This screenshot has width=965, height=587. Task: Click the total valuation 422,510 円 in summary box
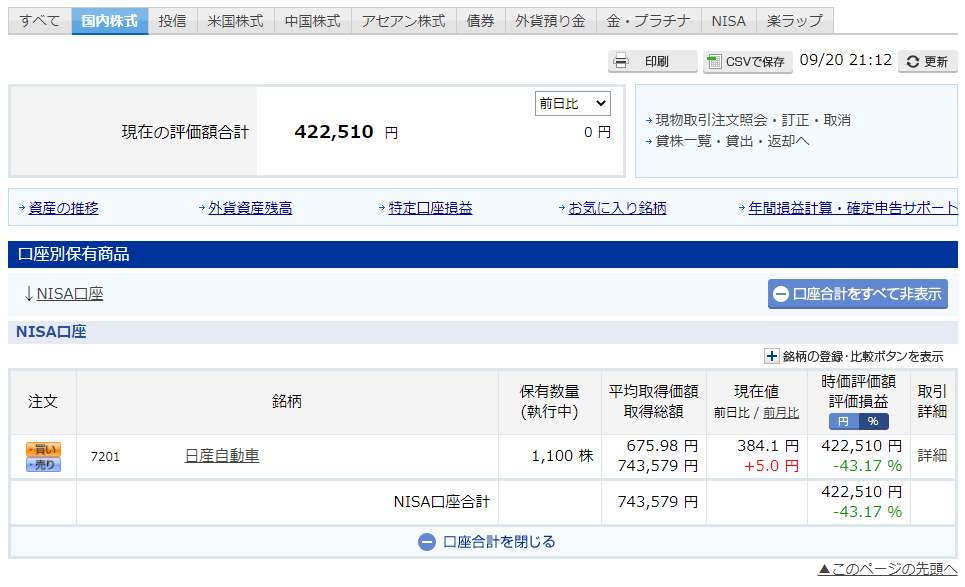tap(346, 132)
